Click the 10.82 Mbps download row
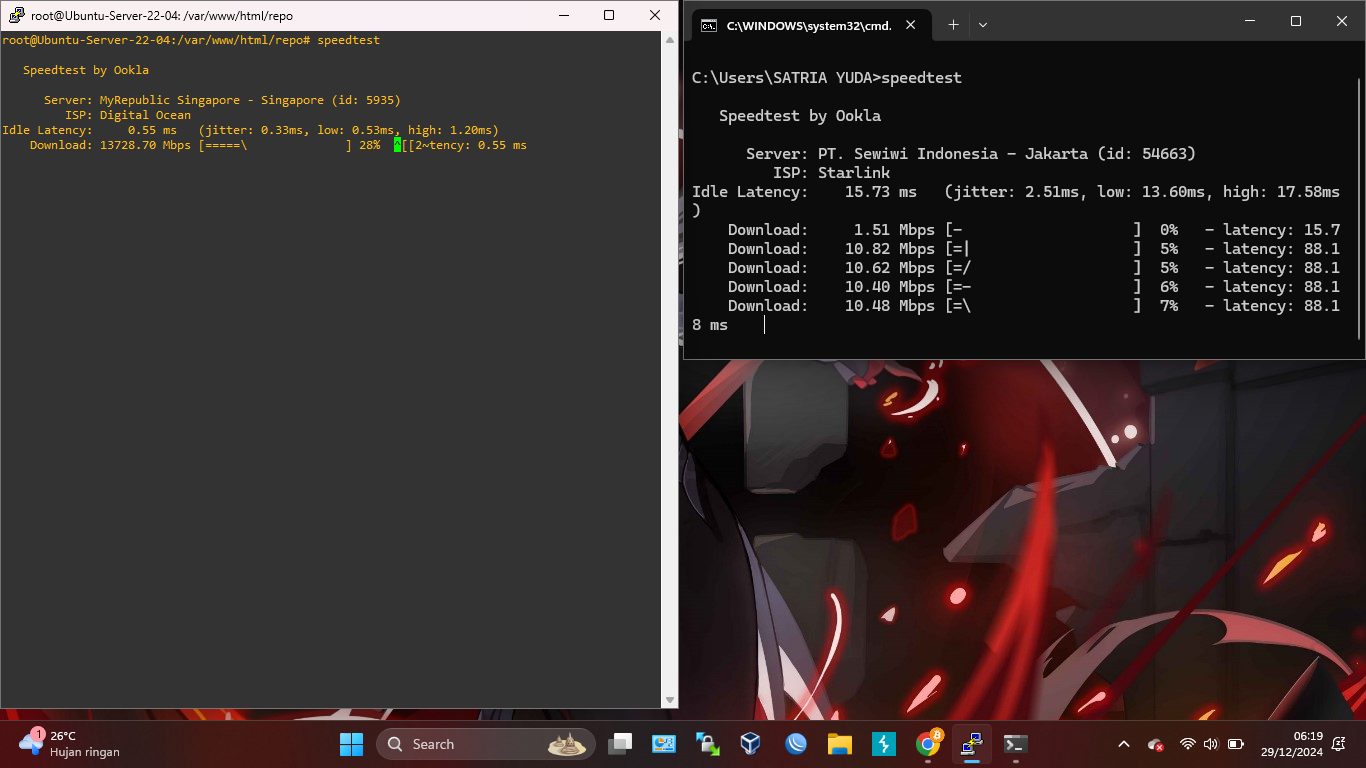The width and height of the screenshot is (1366, 768). [1034, 249]
